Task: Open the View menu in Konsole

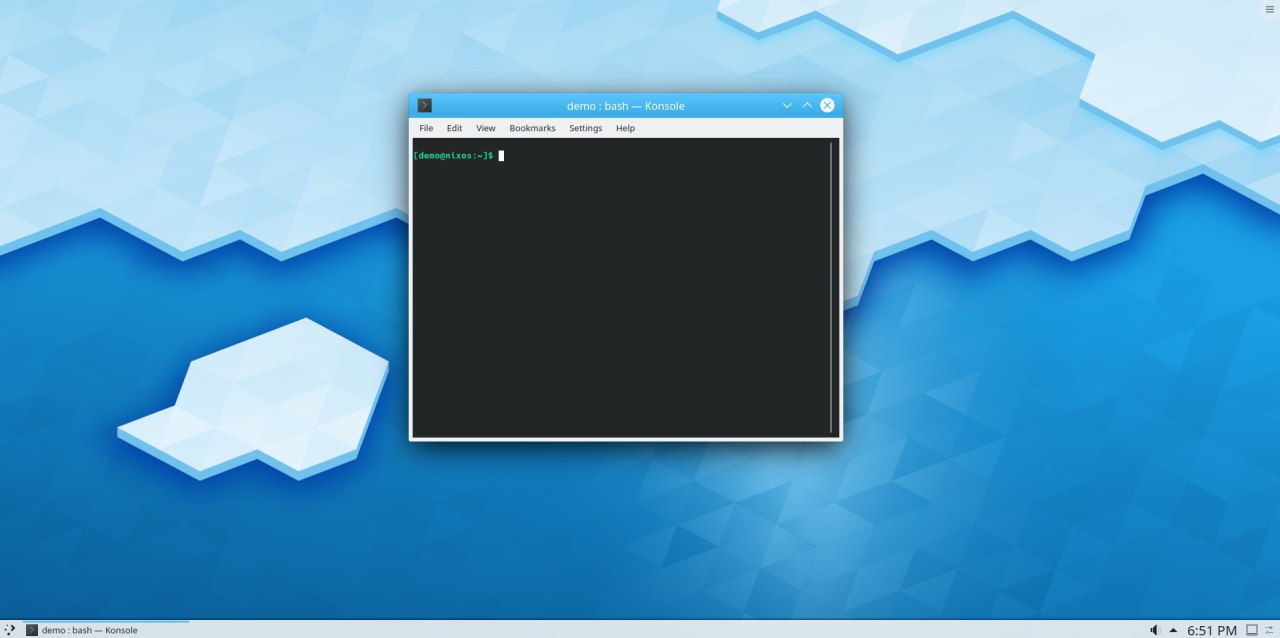Action: point(486,128)
